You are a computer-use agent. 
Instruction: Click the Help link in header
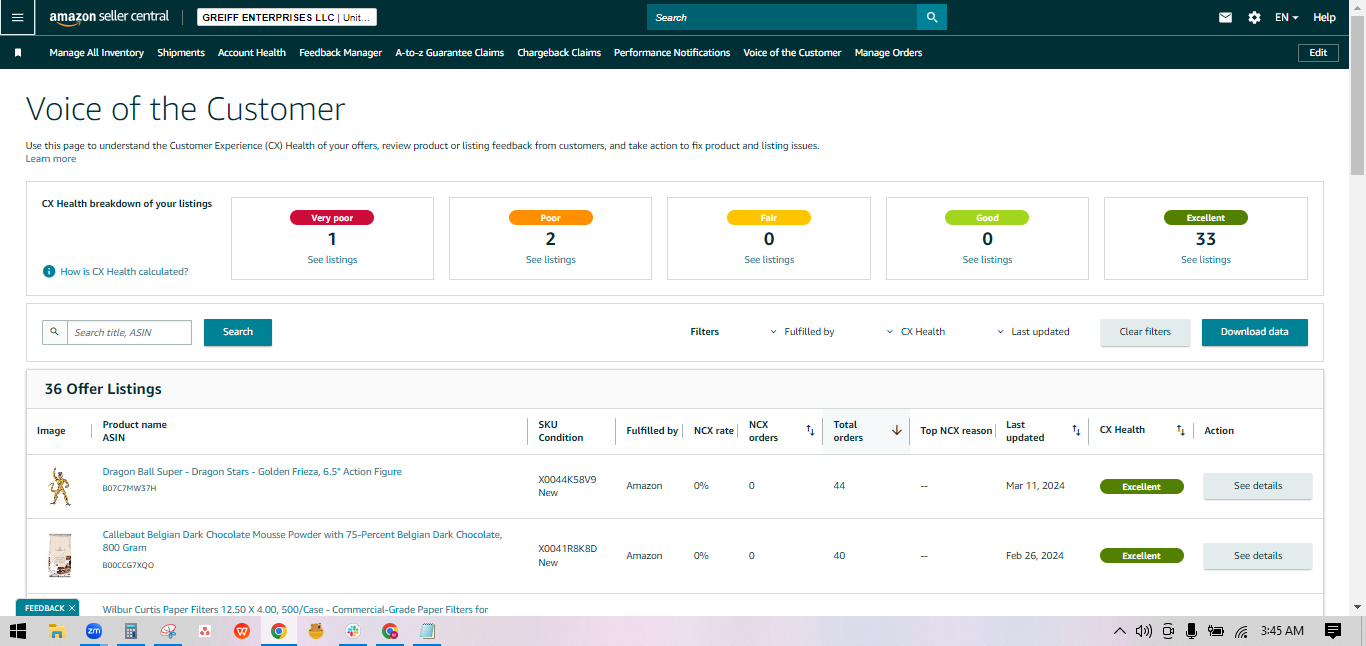tap(1324, 17)
